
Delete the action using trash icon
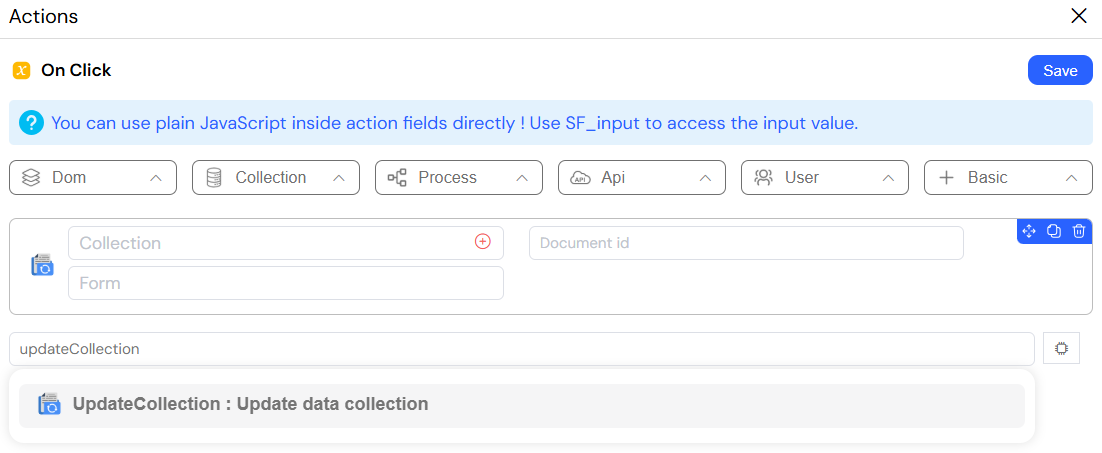[1079, 231]
